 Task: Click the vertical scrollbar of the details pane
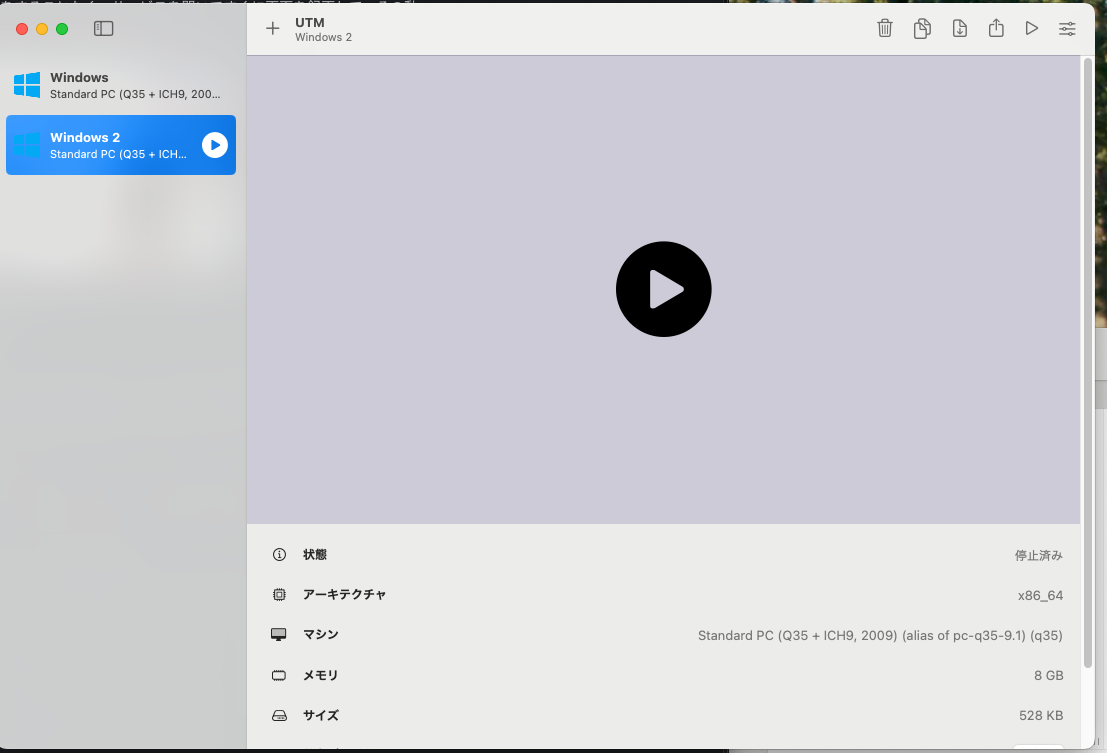[x=1088, y=363]
